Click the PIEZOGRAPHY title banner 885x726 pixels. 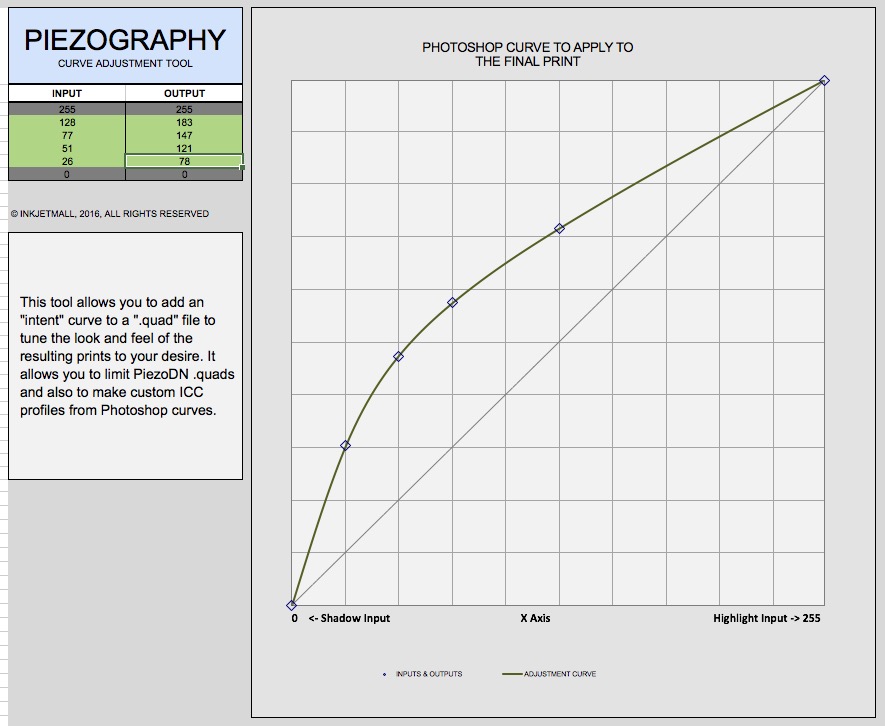pos(125,46)
